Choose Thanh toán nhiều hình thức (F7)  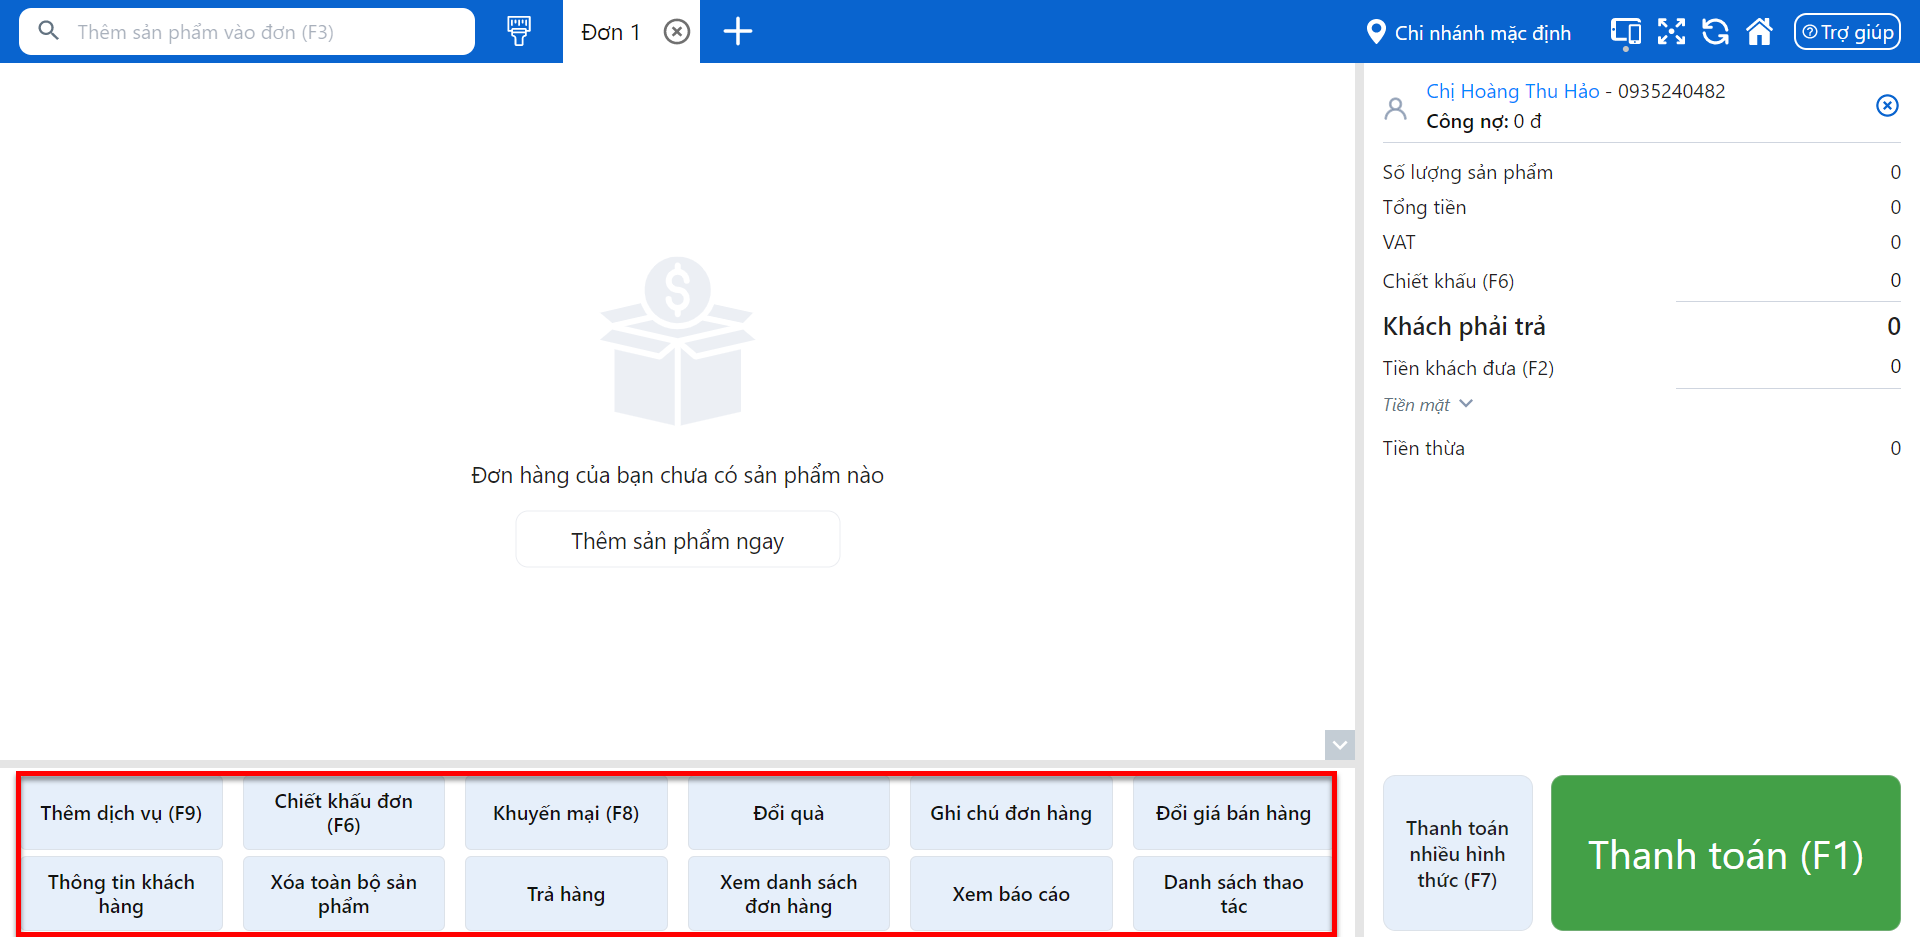(x=1457, y=853)
